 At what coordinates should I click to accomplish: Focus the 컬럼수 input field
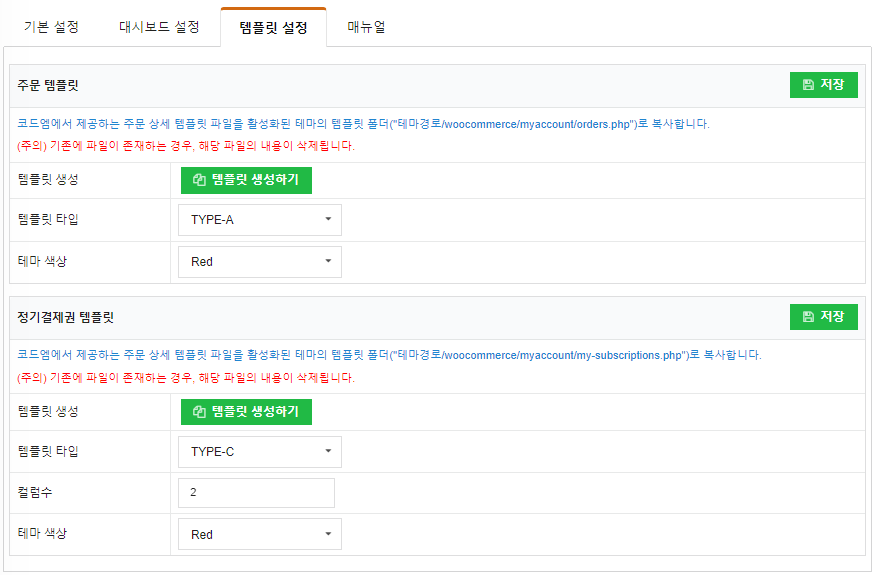pyautogui.click(x=256, y=493)
